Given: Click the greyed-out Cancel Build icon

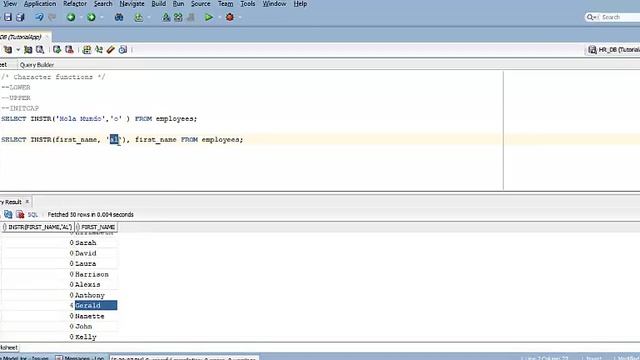Looking at the screenshot, I should [191, 17].
